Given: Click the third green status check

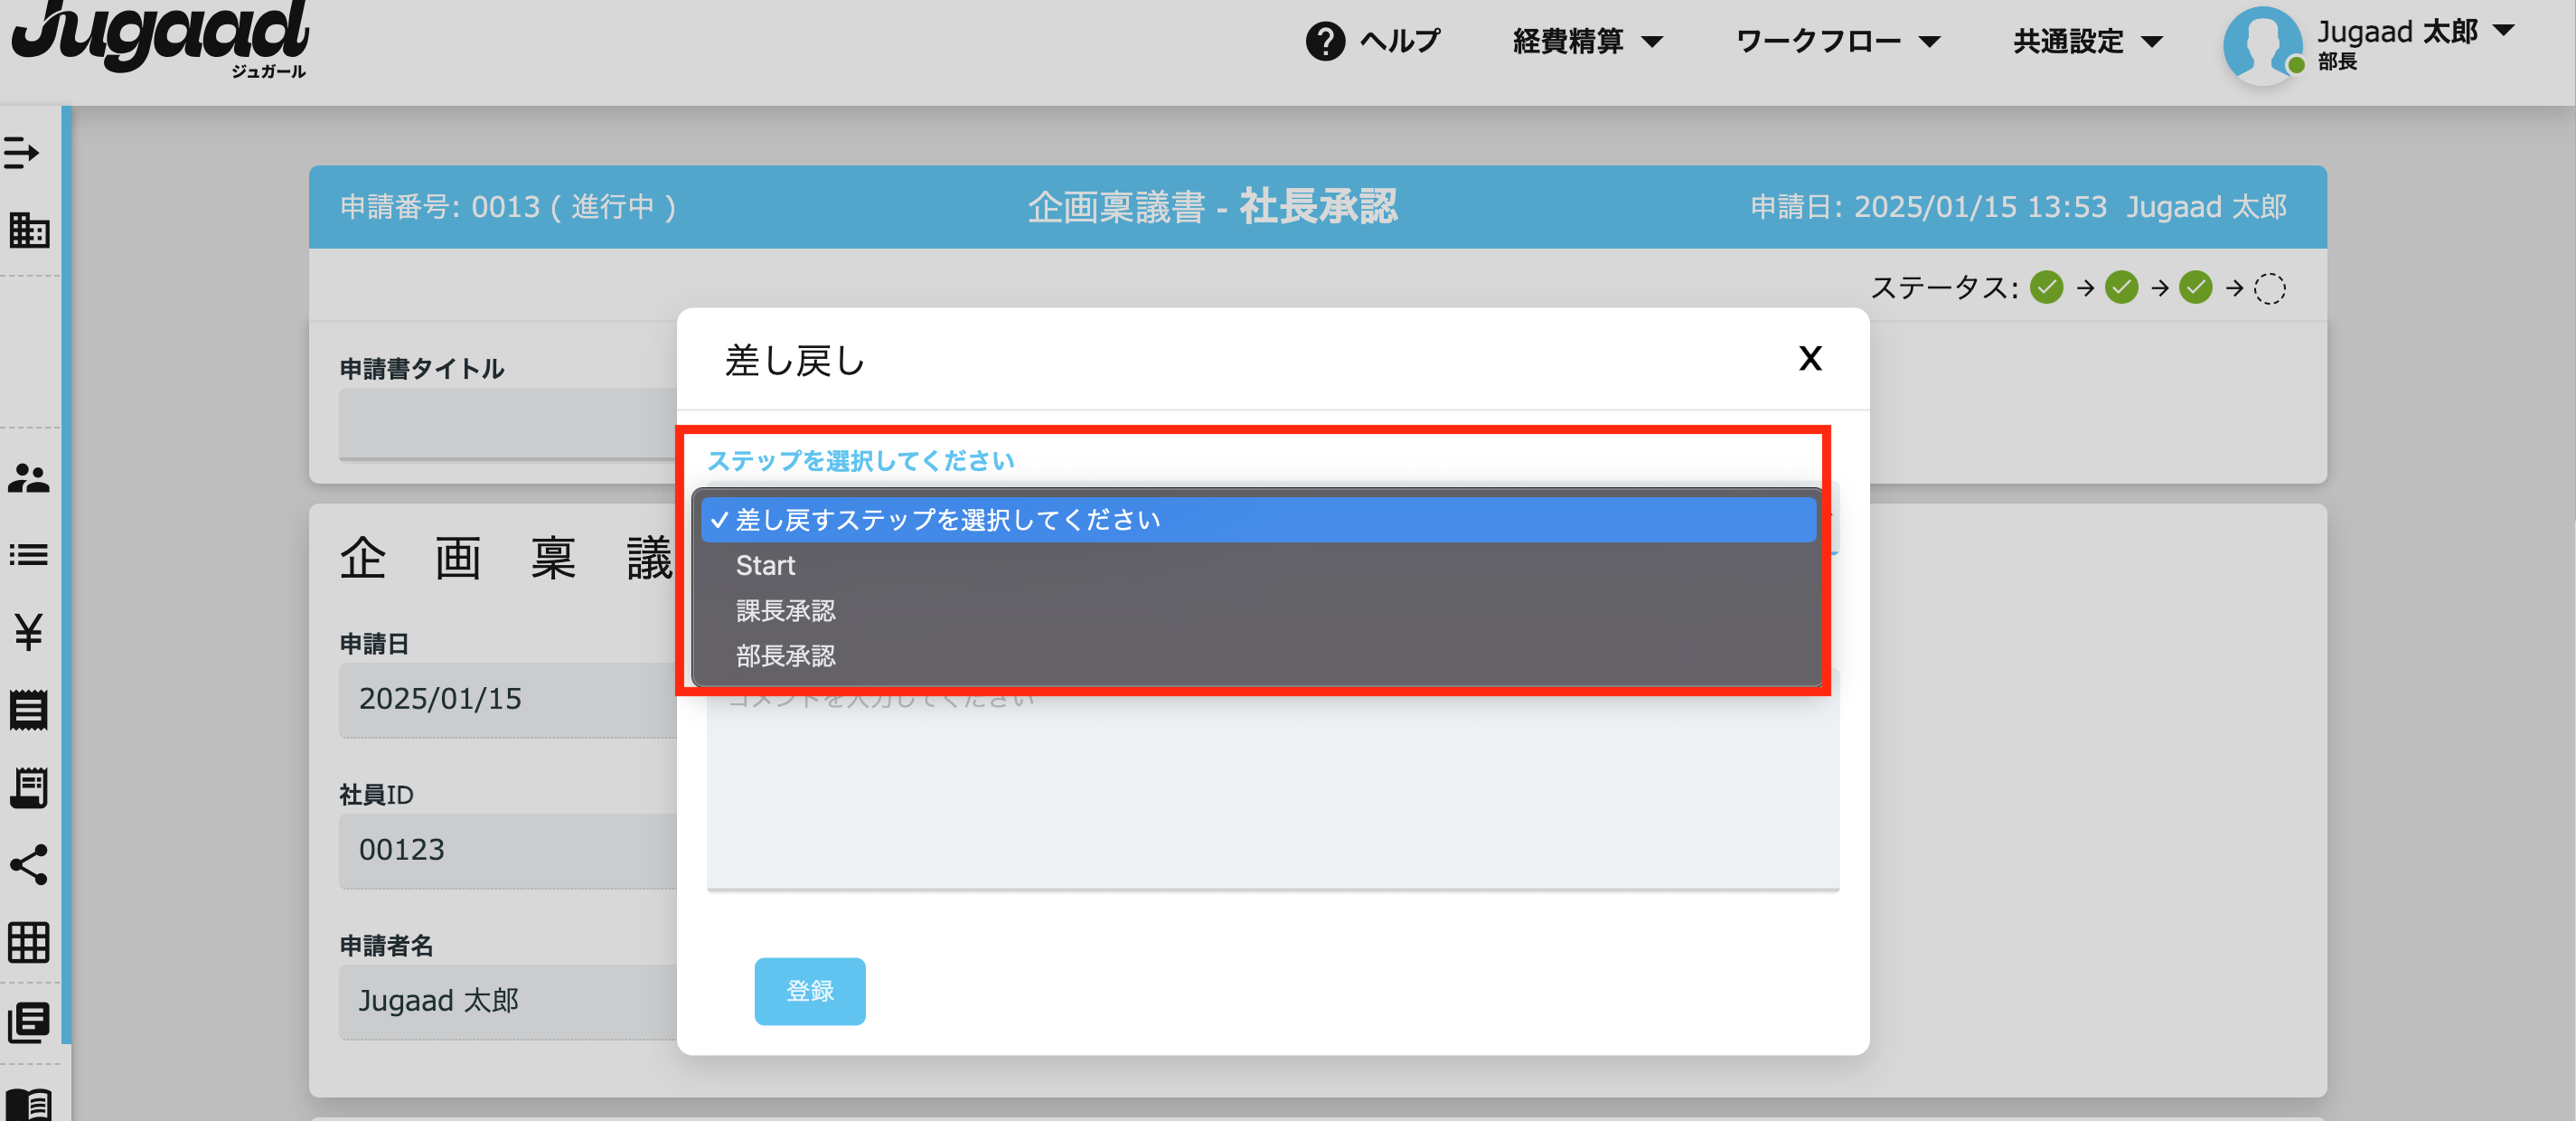Looking at the screenshot, I should pos(2196,288).
